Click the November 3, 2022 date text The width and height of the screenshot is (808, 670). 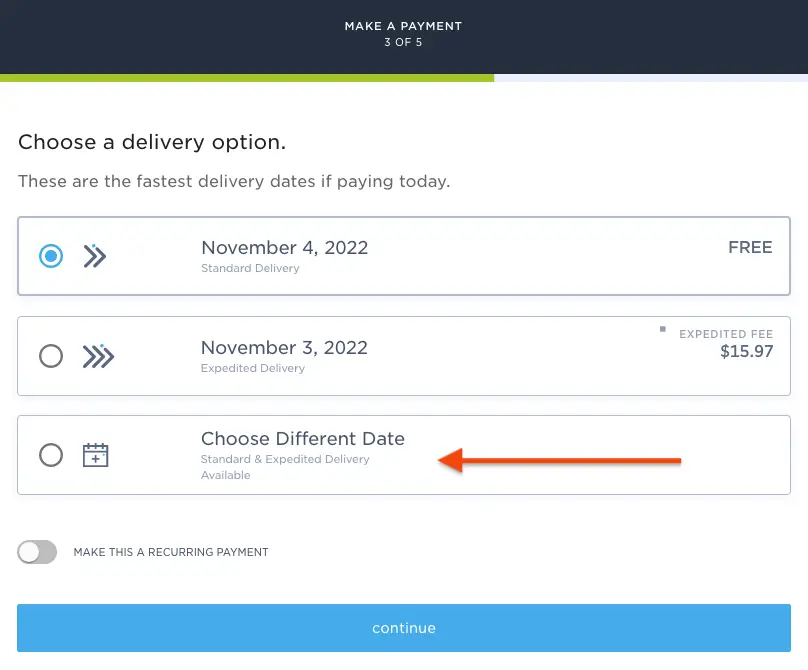284,348
